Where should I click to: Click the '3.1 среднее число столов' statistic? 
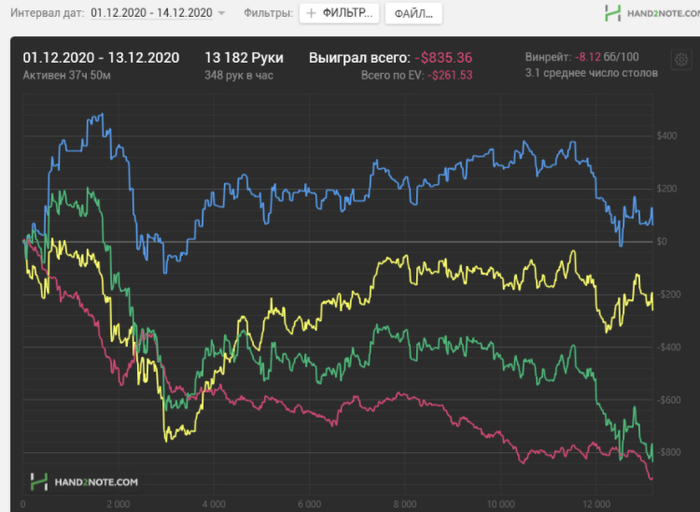coord(591,74)
